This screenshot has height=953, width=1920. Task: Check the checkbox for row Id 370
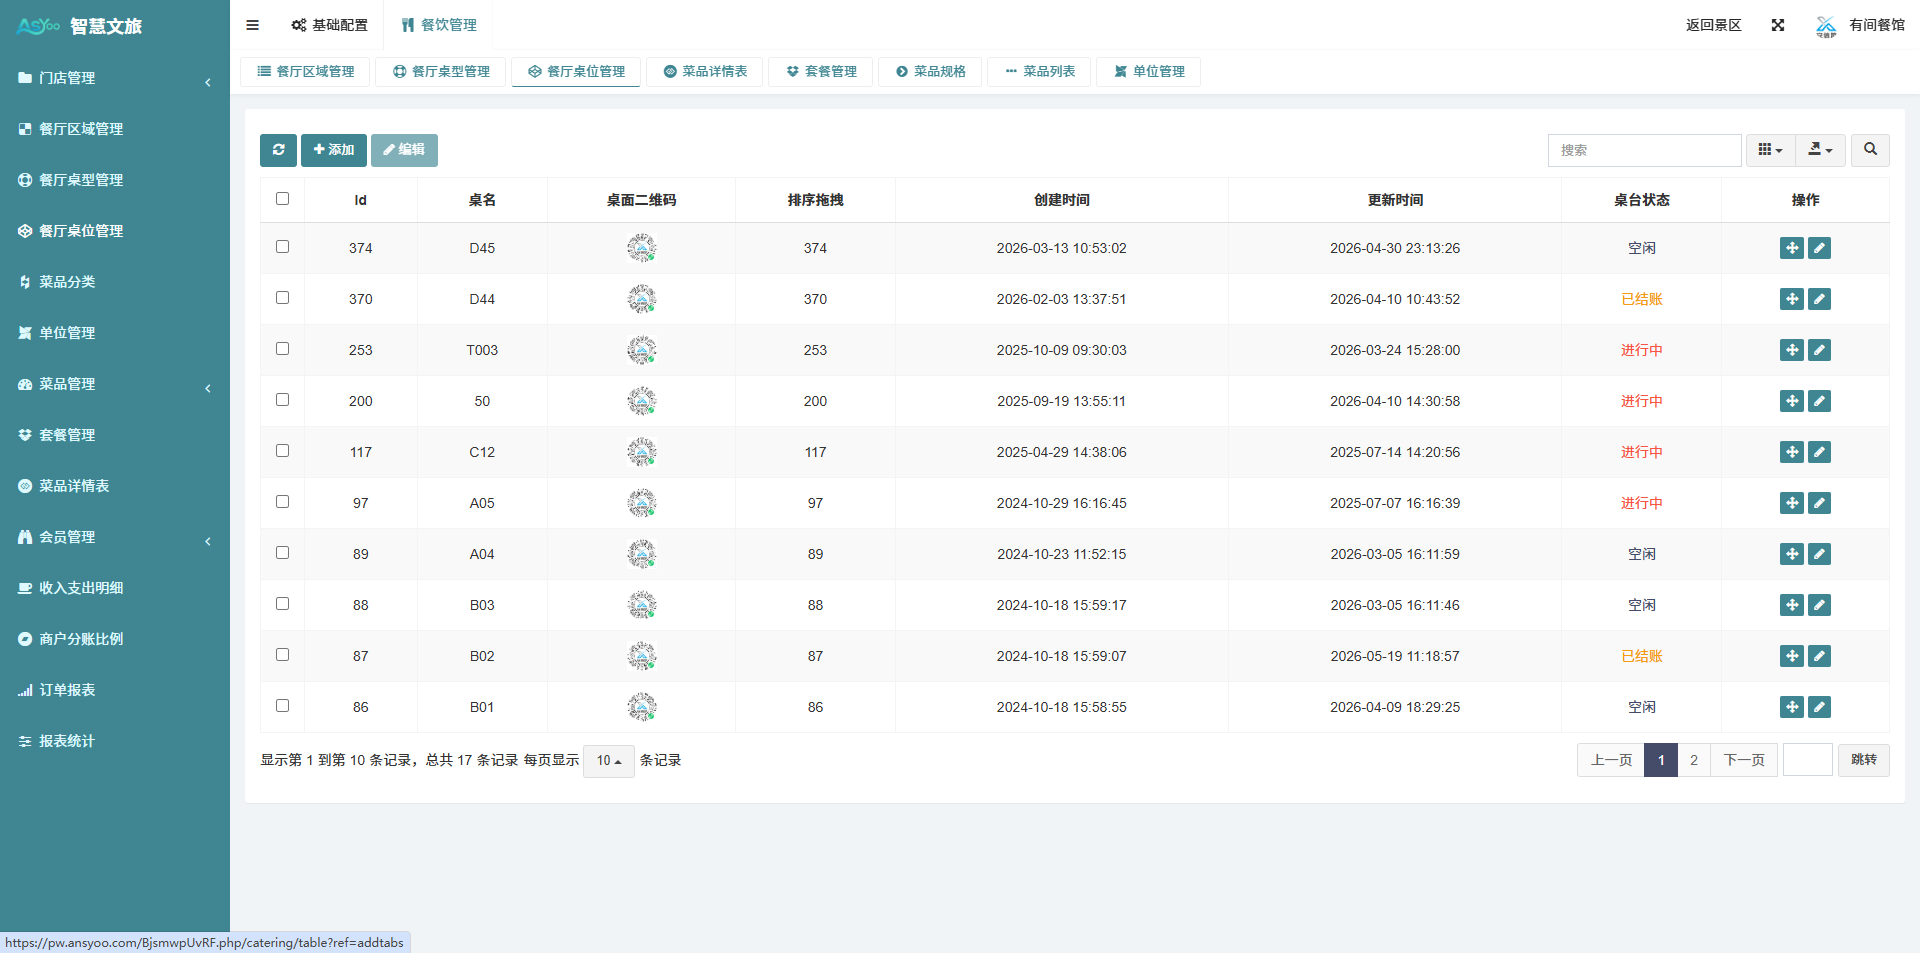[282, 298]
